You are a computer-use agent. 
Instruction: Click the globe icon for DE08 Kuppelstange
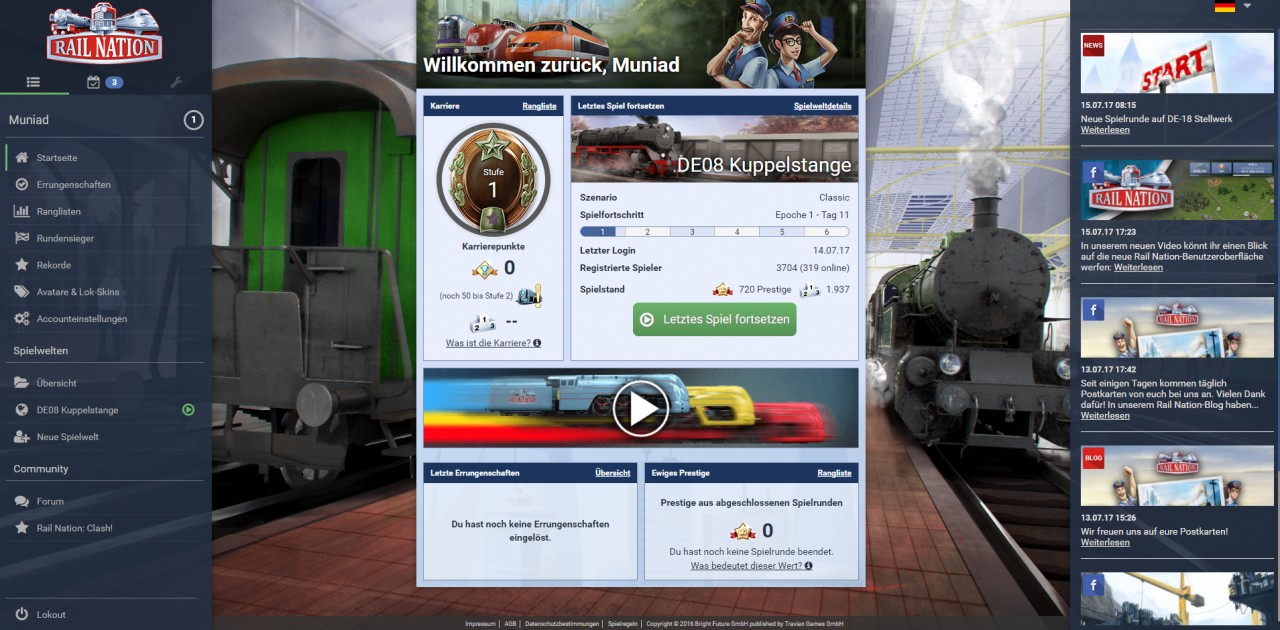(21, 410)
